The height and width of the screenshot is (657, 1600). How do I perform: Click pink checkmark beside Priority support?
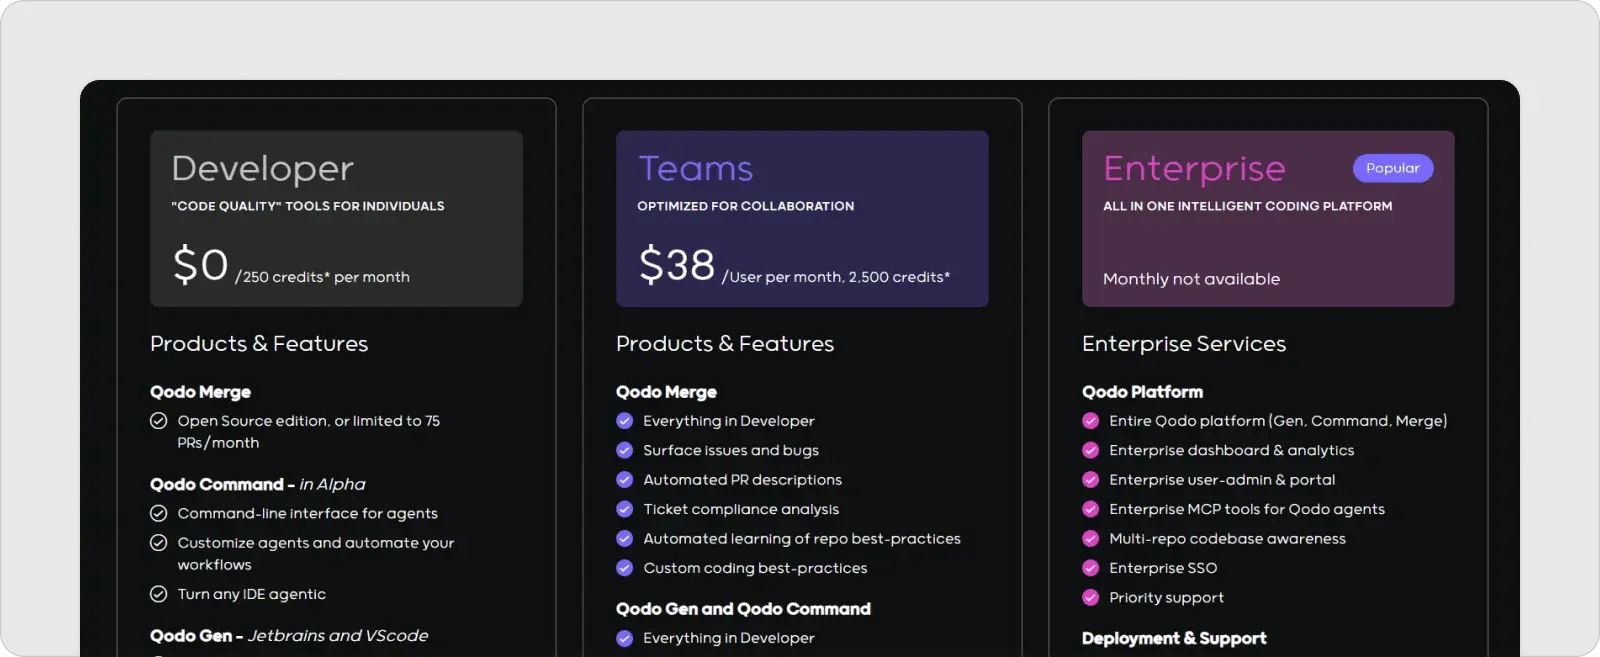point(1091,597)
